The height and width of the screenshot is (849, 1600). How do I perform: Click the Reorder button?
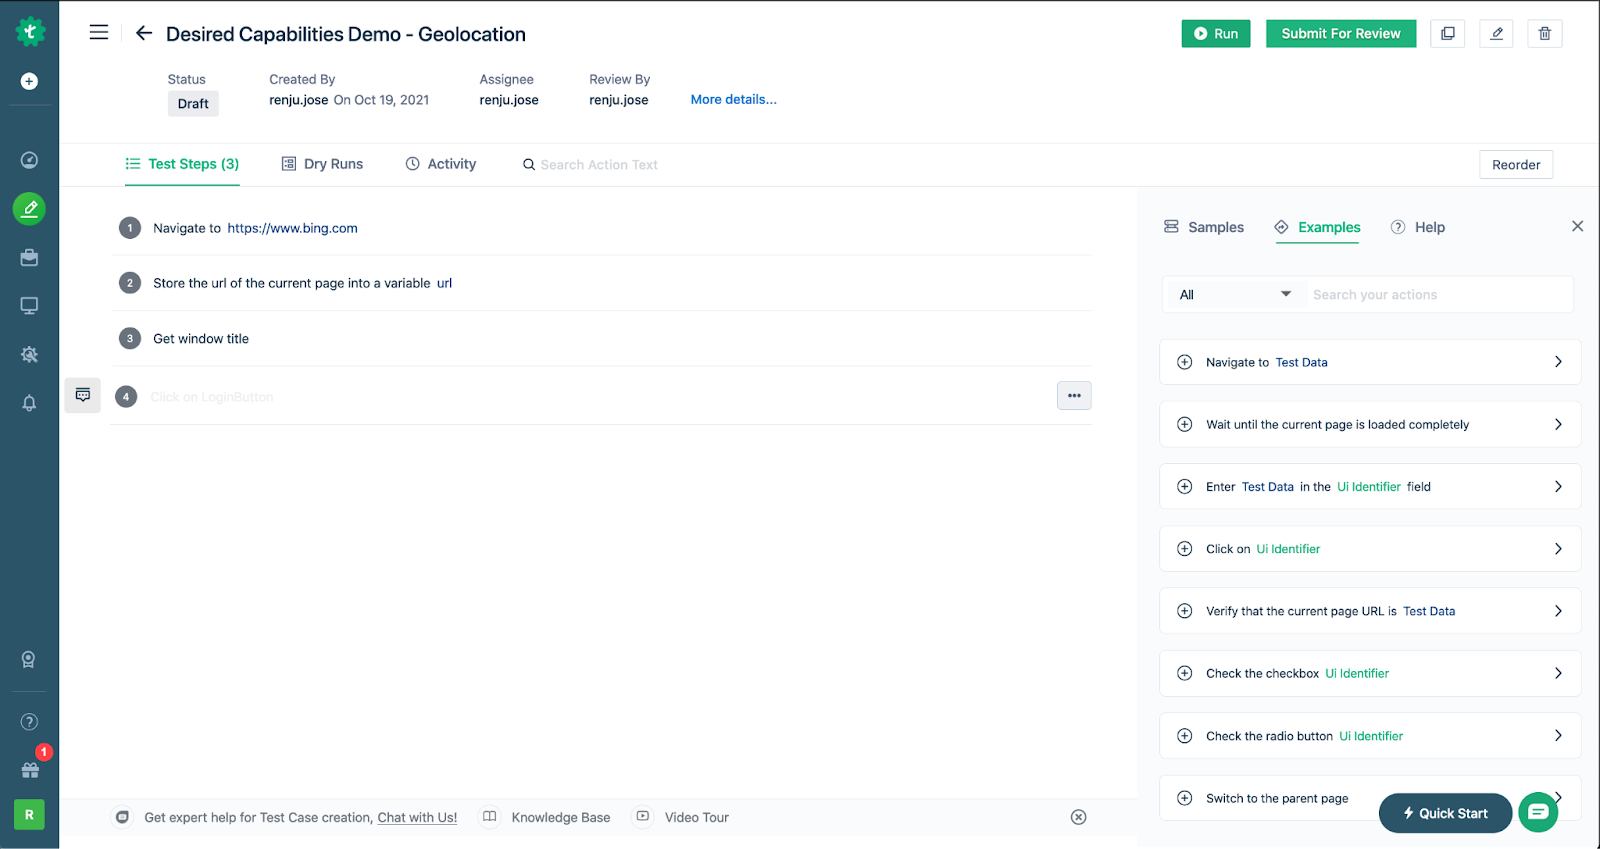click(x=1516, y=165)
